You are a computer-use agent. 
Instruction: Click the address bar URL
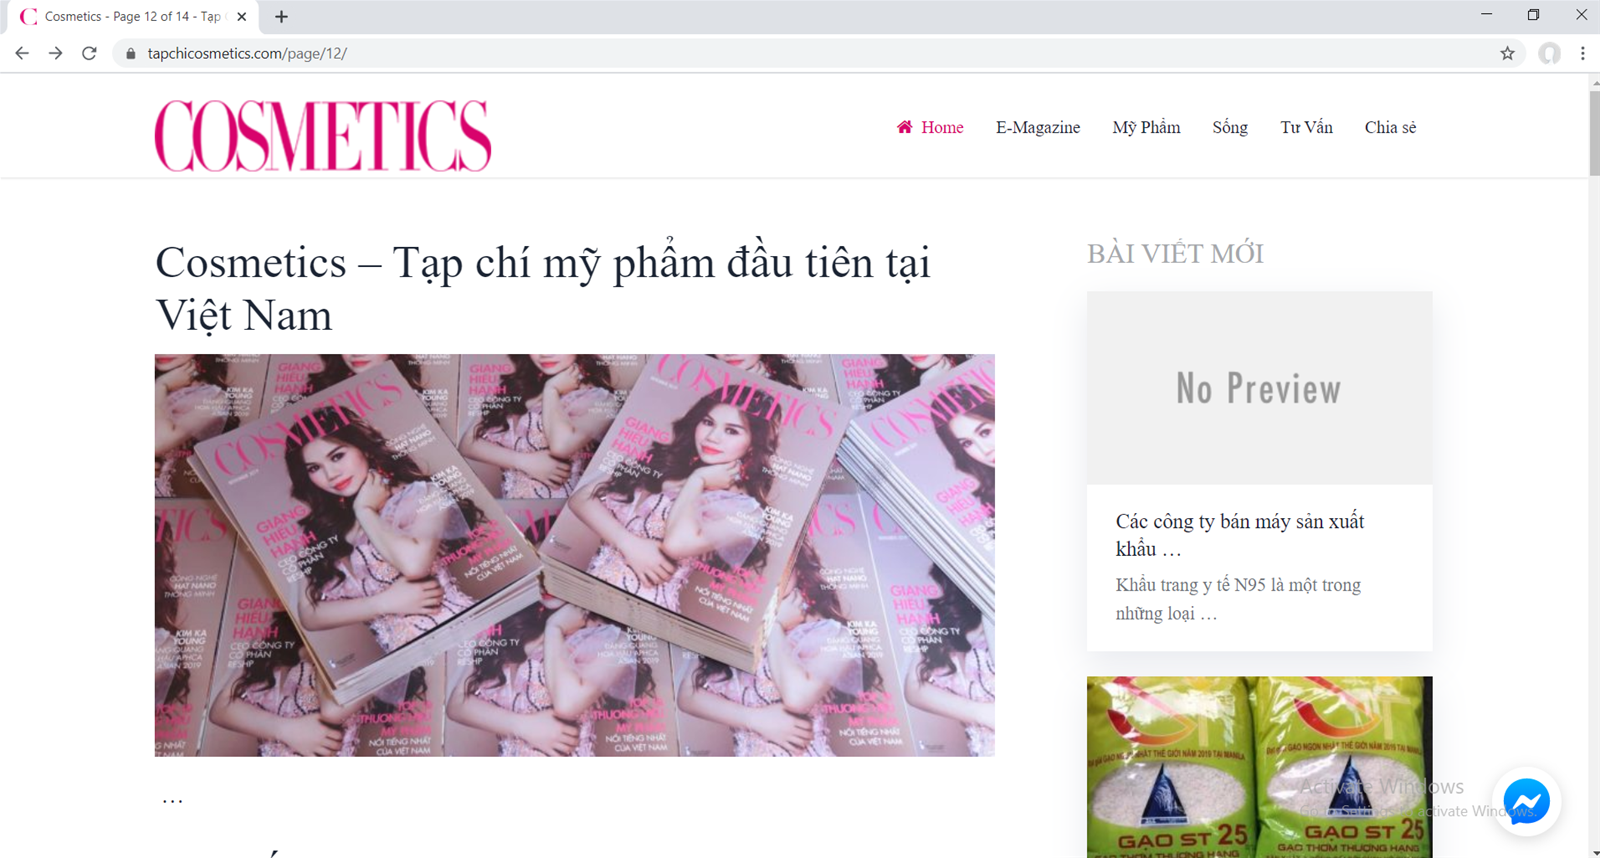pyautogui.click(x=247, y=53)
